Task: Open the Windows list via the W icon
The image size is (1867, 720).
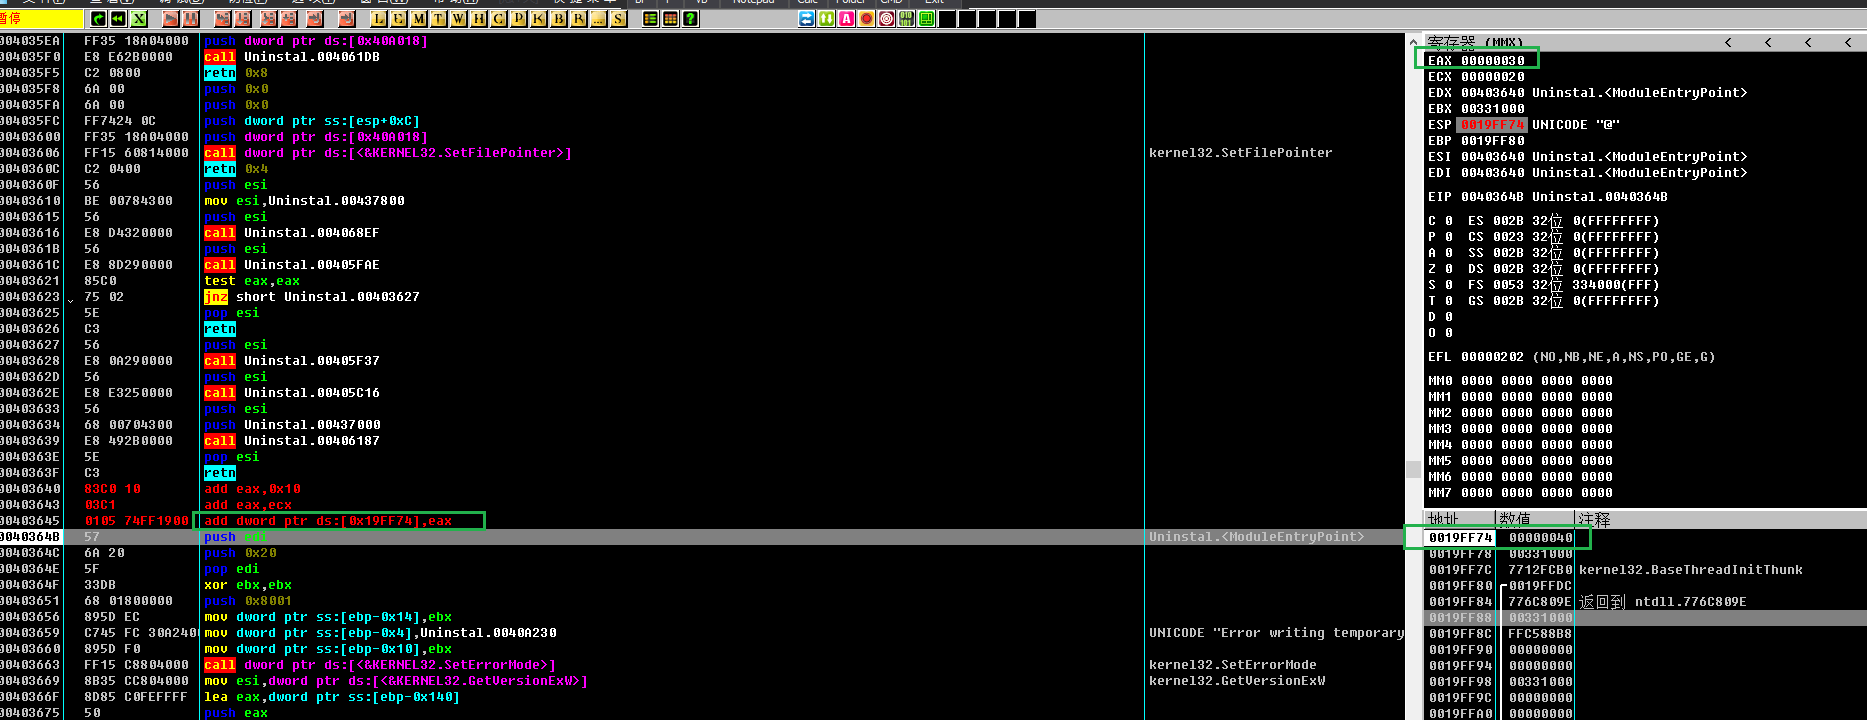Action: coord(459,19)
